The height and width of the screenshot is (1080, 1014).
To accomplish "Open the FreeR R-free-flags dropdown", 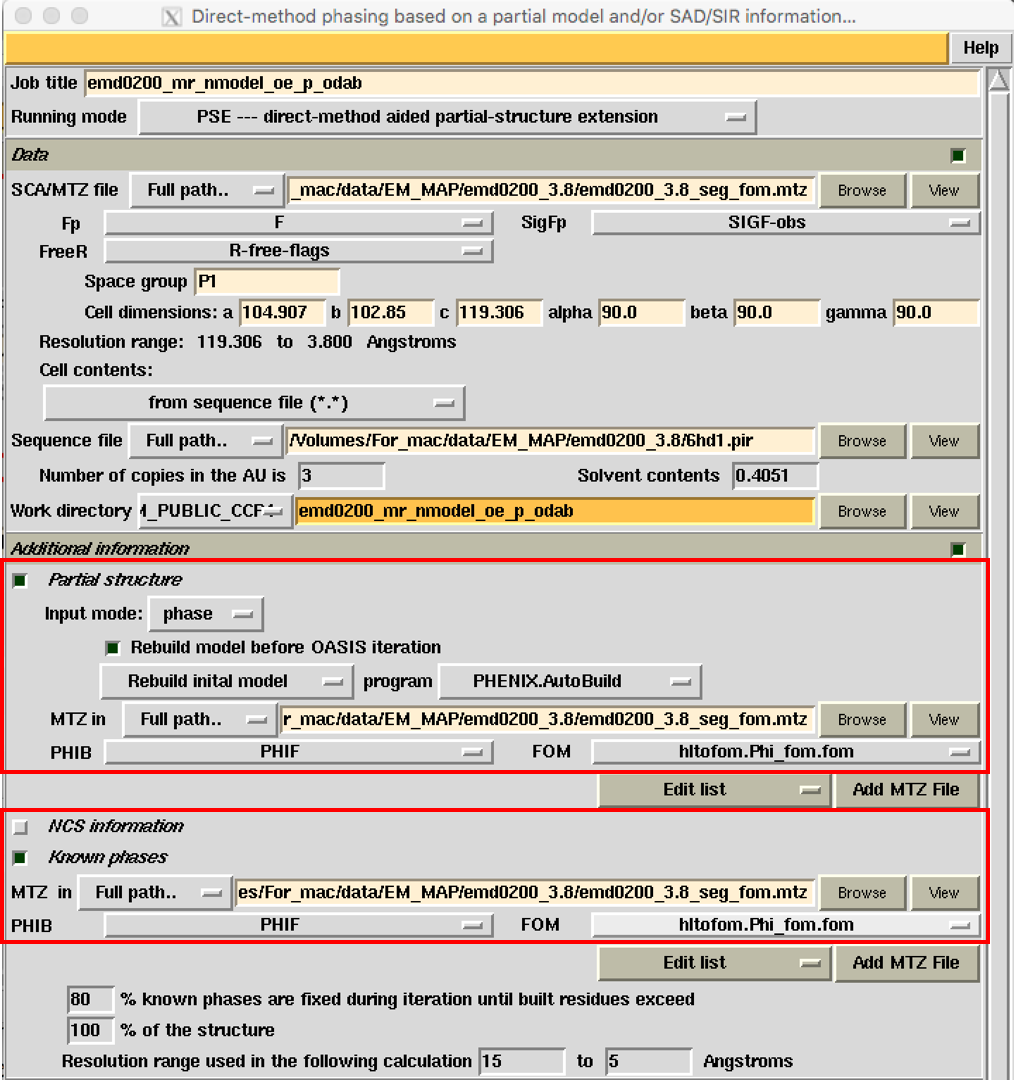I will [x=298, y=252].
